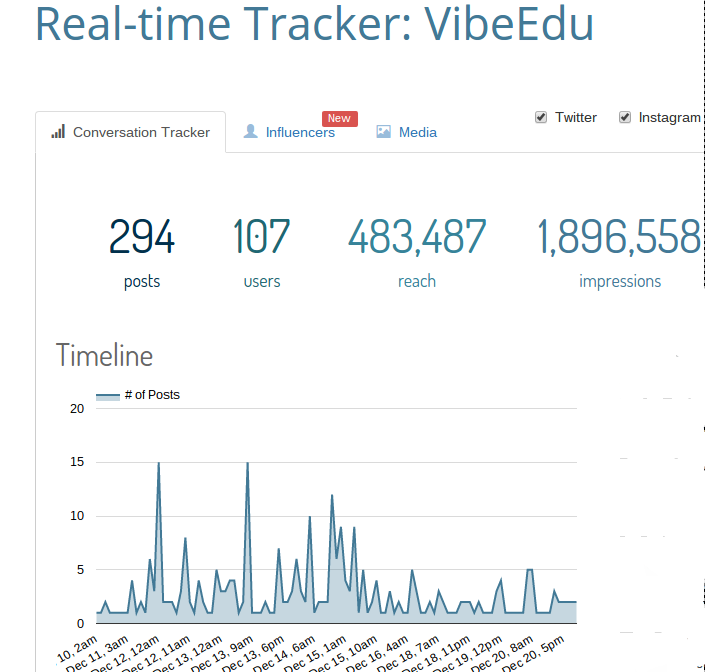Click the Timeline section heading
705x672 pixels.
coord(104,356)
